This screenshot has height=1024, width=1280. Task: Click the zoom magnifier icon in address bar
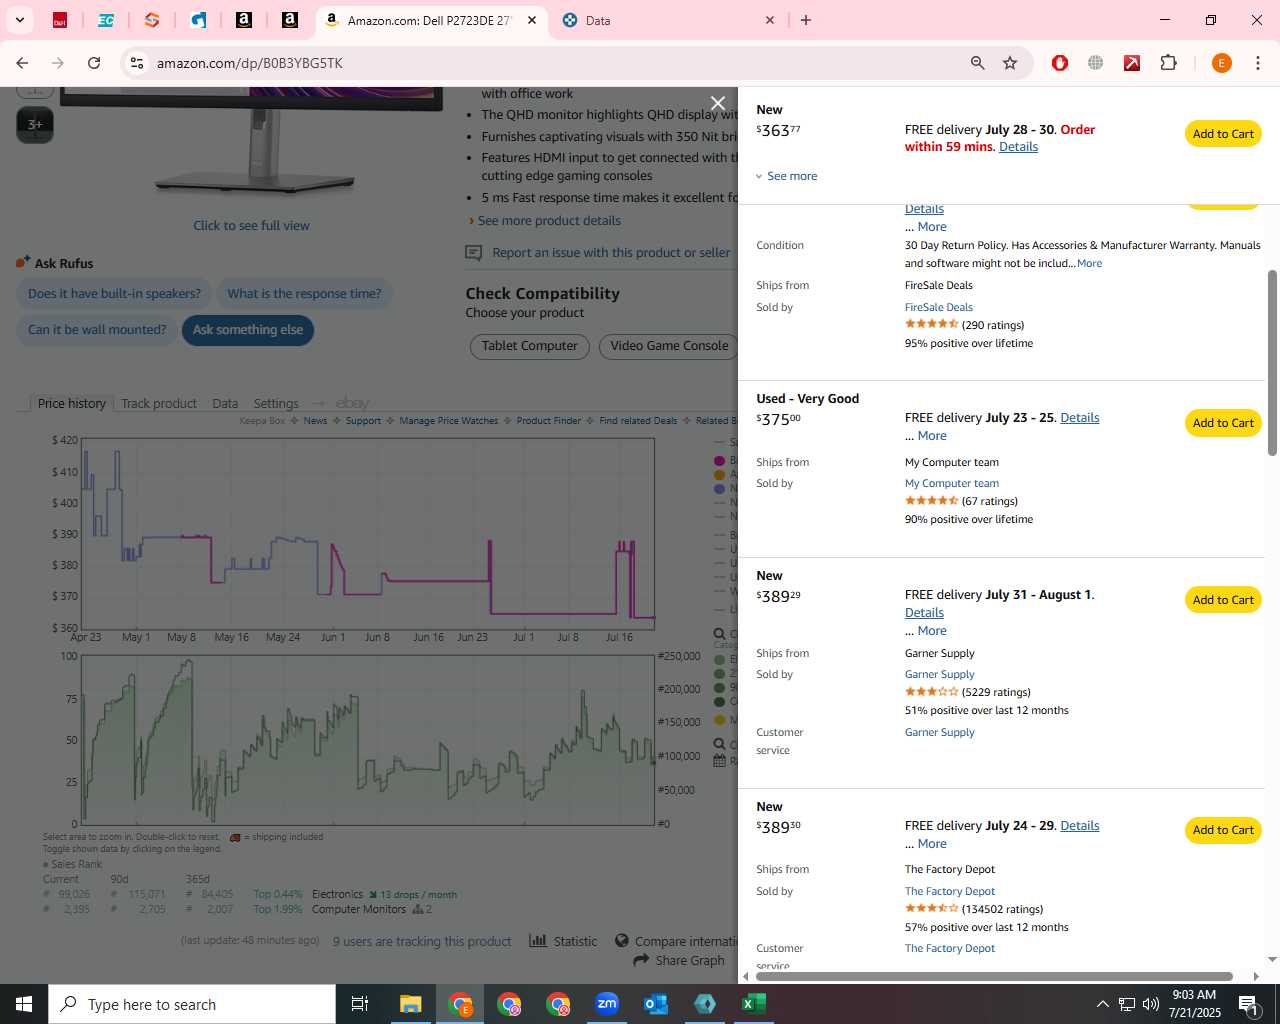978,63
